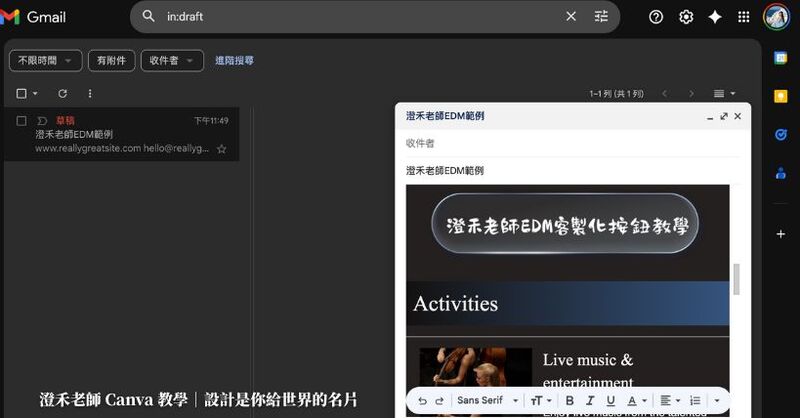Image resolution: width=800 pixels, height=418 pixels.
Task: Open Google Calendar side panel
Action: (x=781, y=58)
